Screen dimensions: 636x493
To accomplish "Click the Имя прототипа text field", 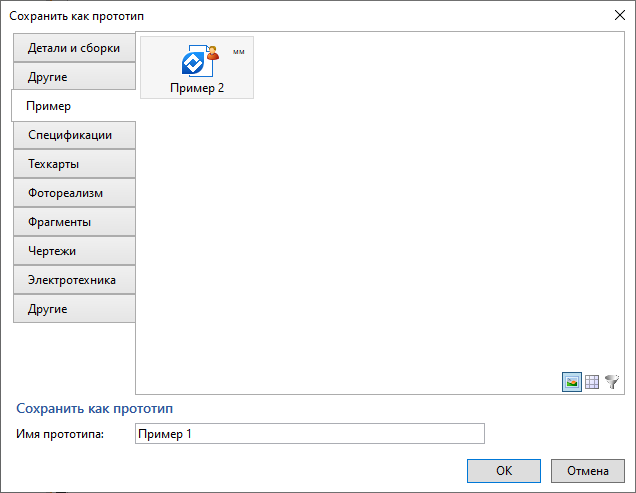I will [309, 433].
